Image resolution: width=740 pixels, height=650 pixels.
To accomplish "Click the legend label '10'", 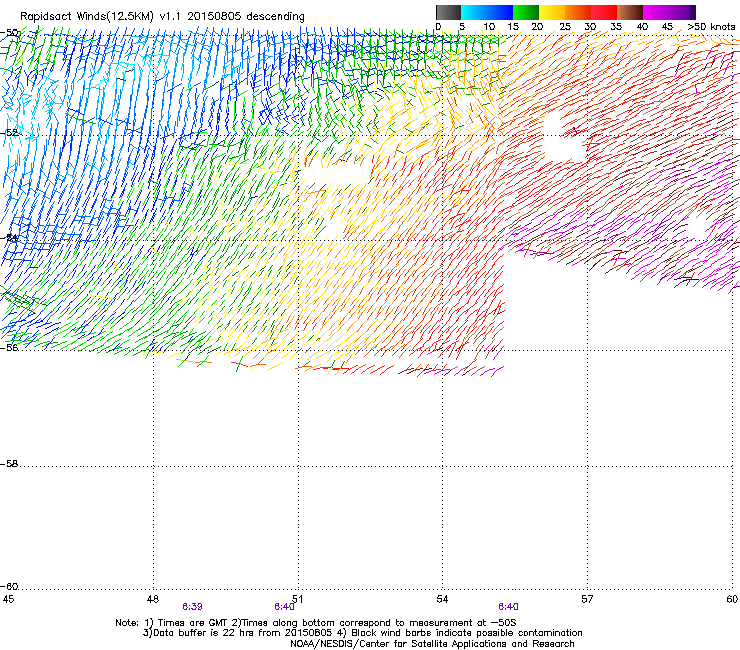I will [x=489, y=27].
